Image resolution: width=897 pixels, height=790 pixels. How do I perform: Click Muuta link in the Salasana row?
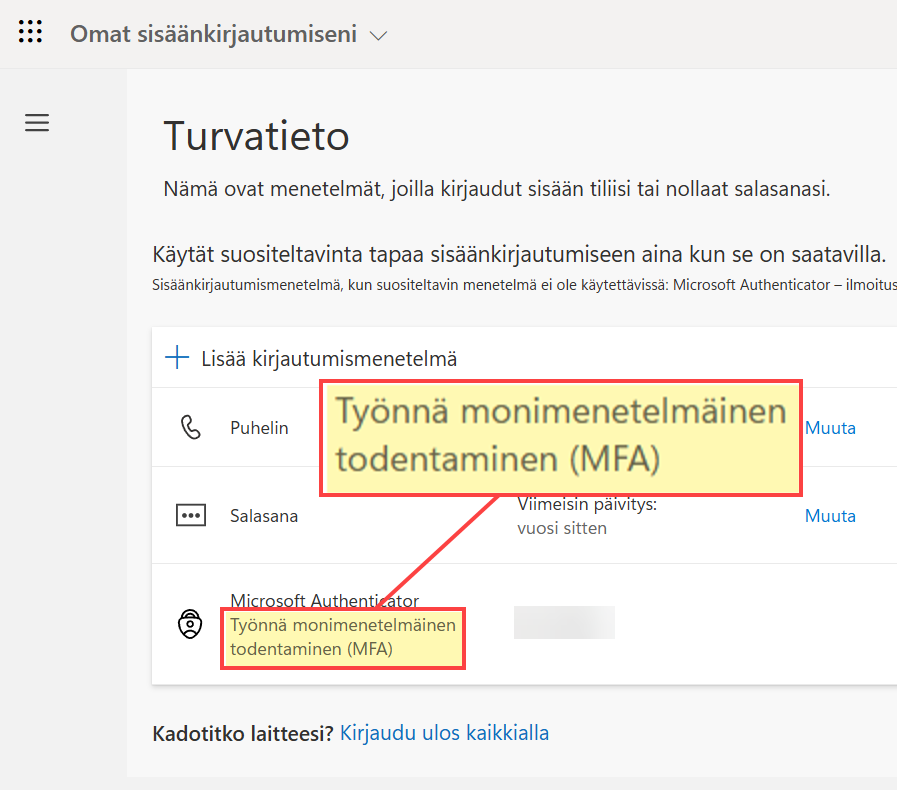[x=830, y=516]
